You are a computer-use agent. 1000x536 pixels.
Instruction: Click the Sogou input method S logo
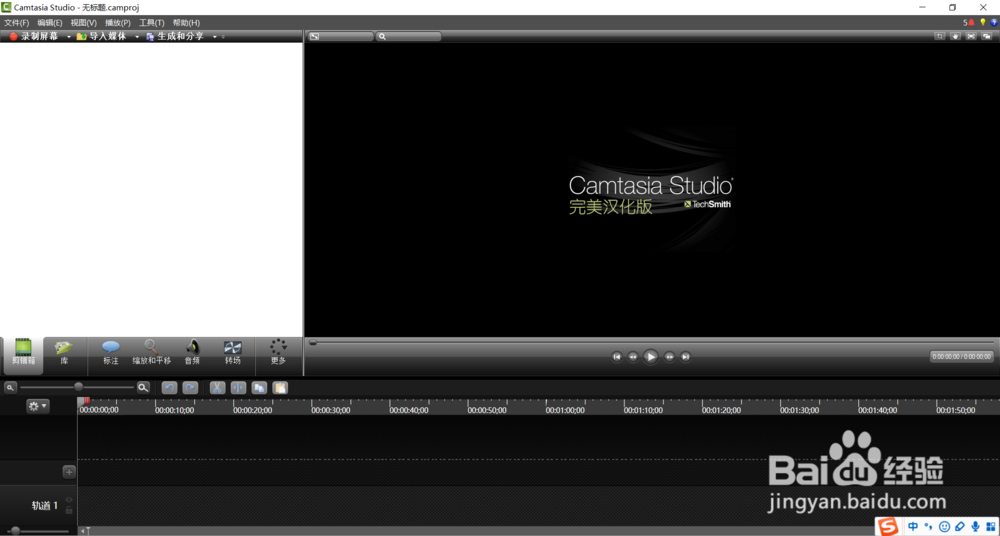886,526
